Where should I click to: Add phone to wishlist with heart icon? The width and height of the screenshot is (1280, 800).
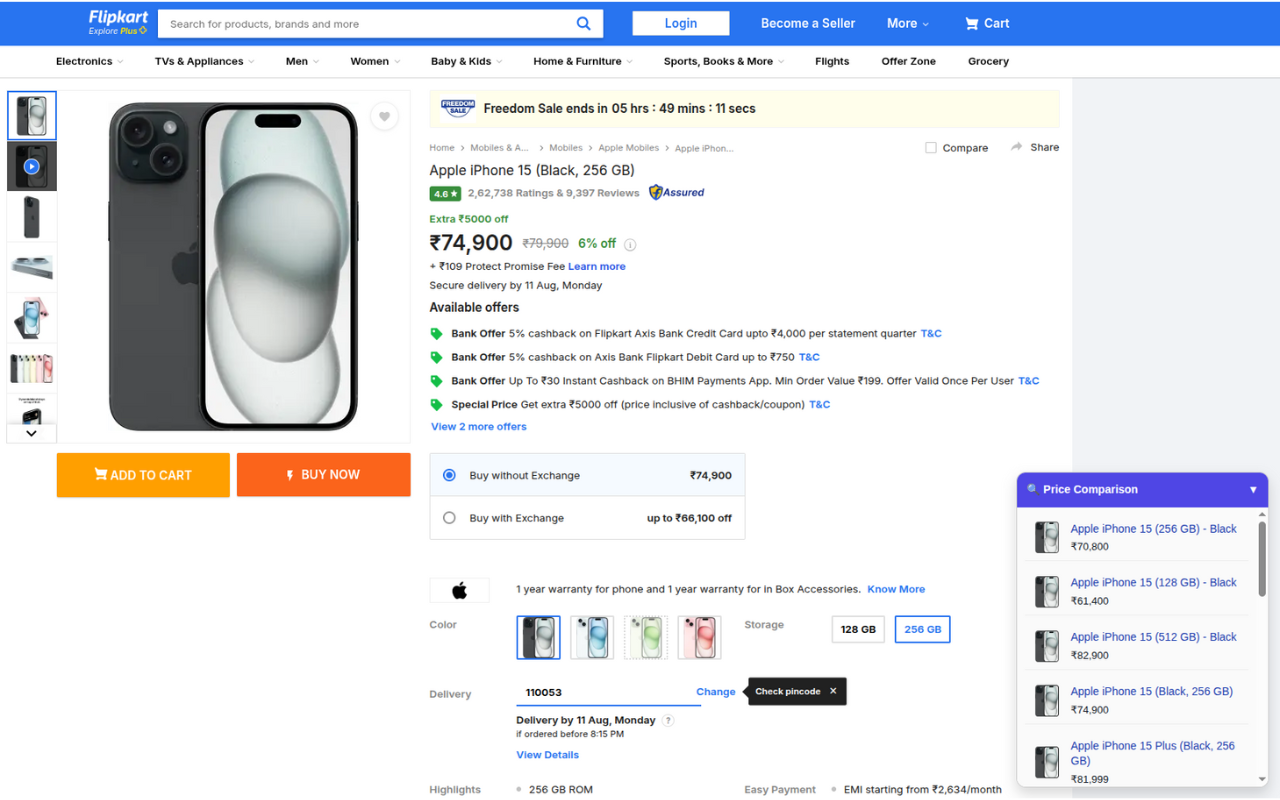click(x=384, y=116)
